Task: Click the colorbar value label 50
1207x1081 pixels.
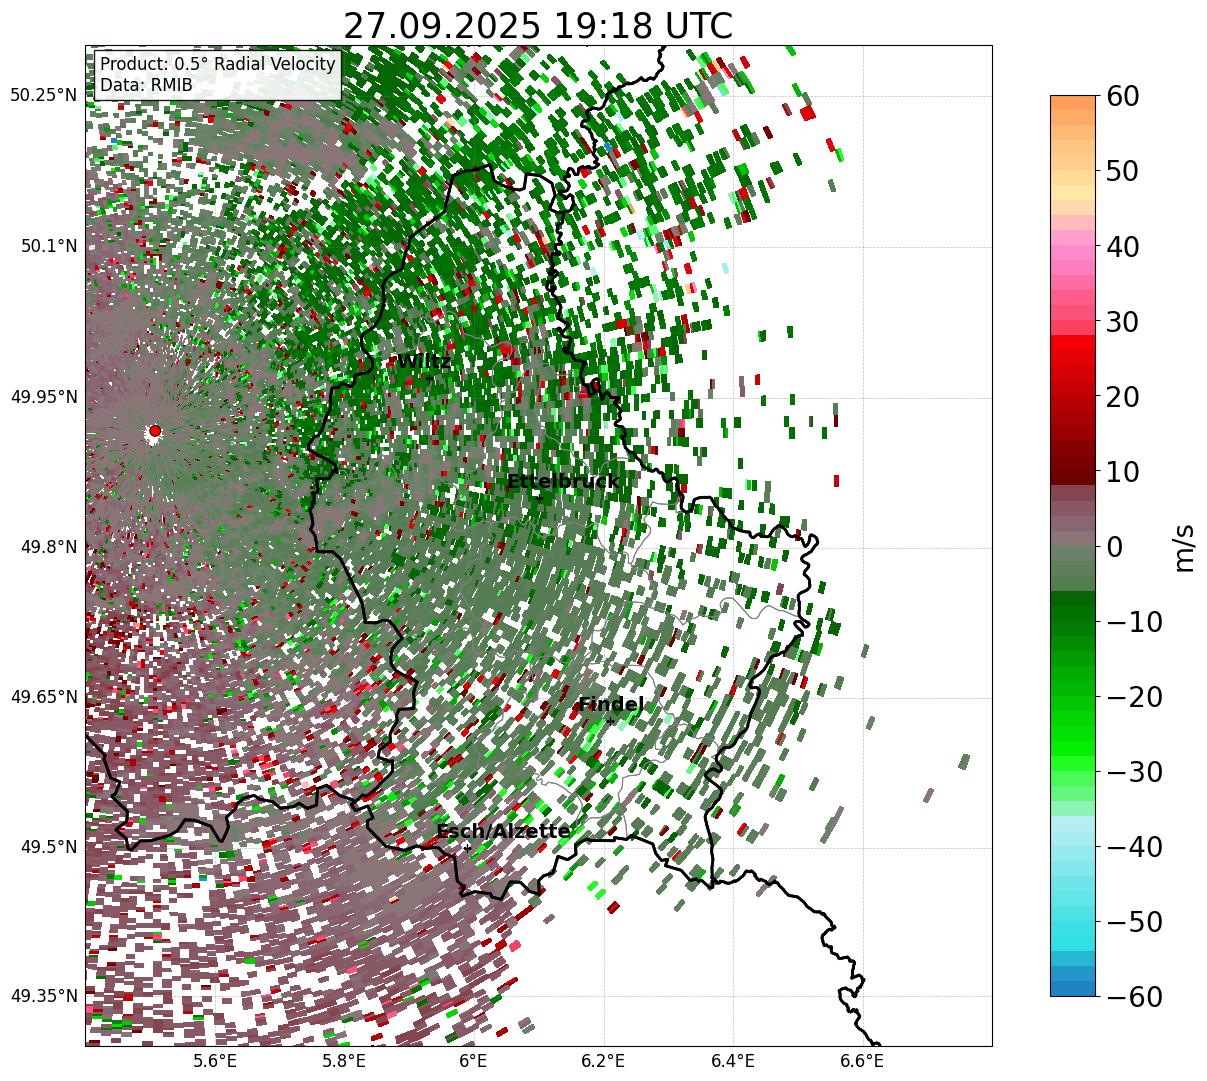Action: pos(1124,171)
